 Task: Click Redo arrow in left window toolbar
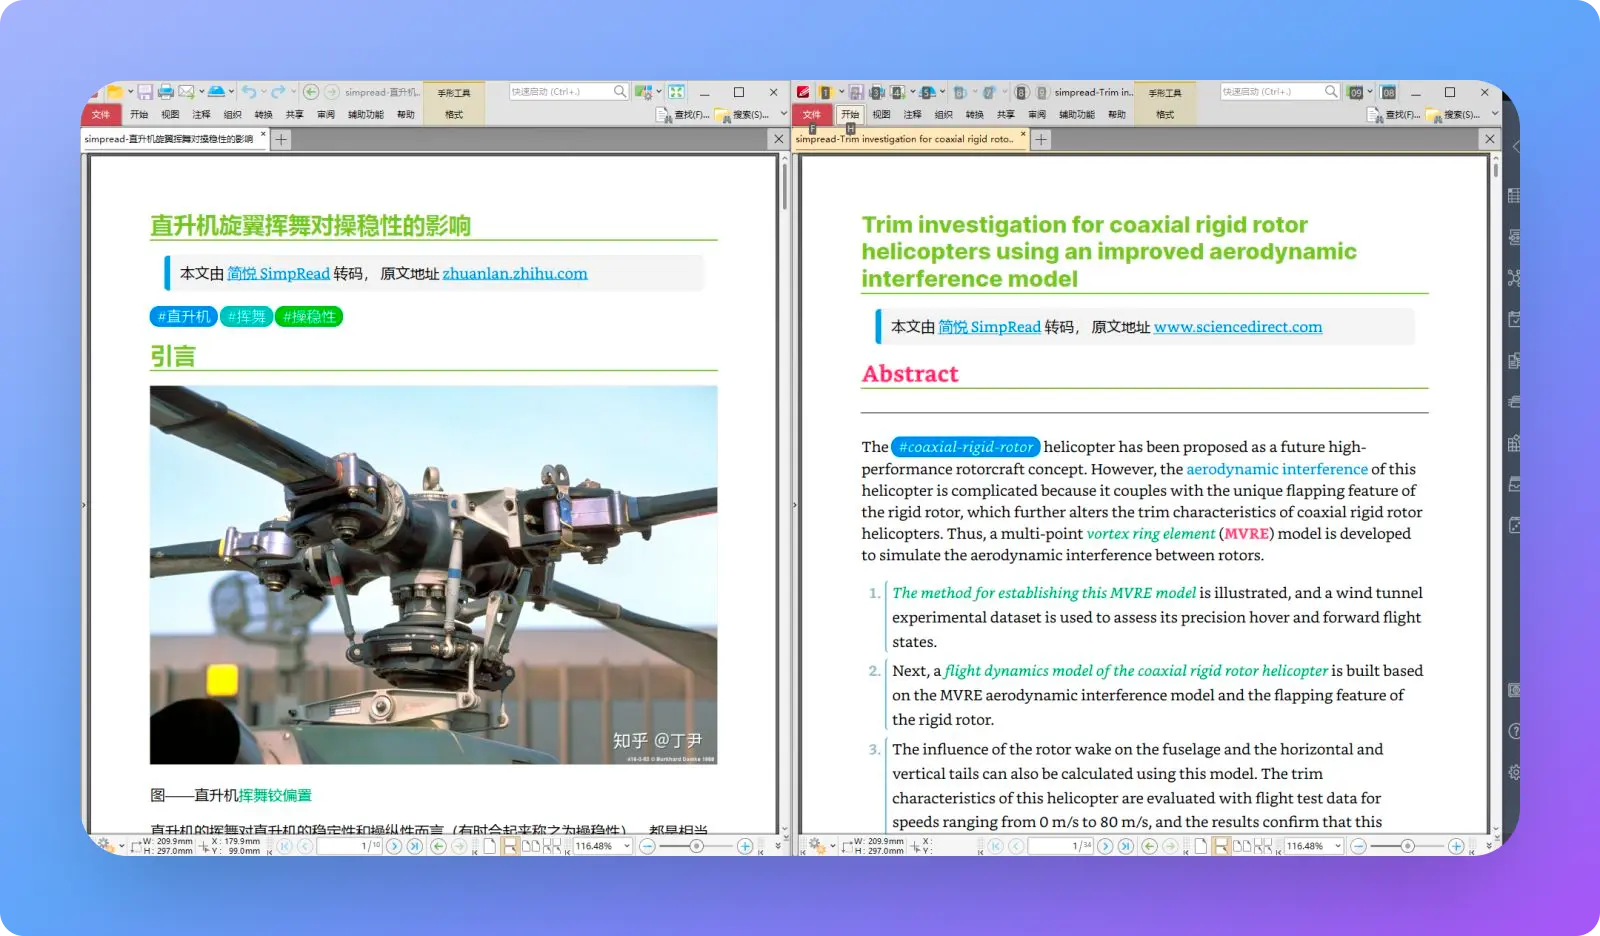pyautogui.click(x=278, y=92)
